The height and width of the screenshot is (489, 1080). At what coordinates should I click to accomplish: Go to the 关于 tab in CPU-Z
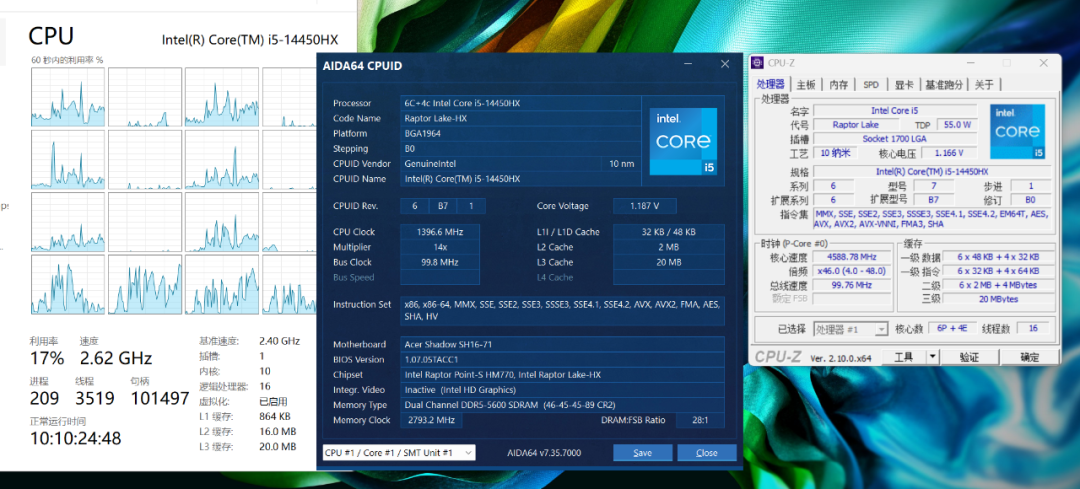point(984,85)
